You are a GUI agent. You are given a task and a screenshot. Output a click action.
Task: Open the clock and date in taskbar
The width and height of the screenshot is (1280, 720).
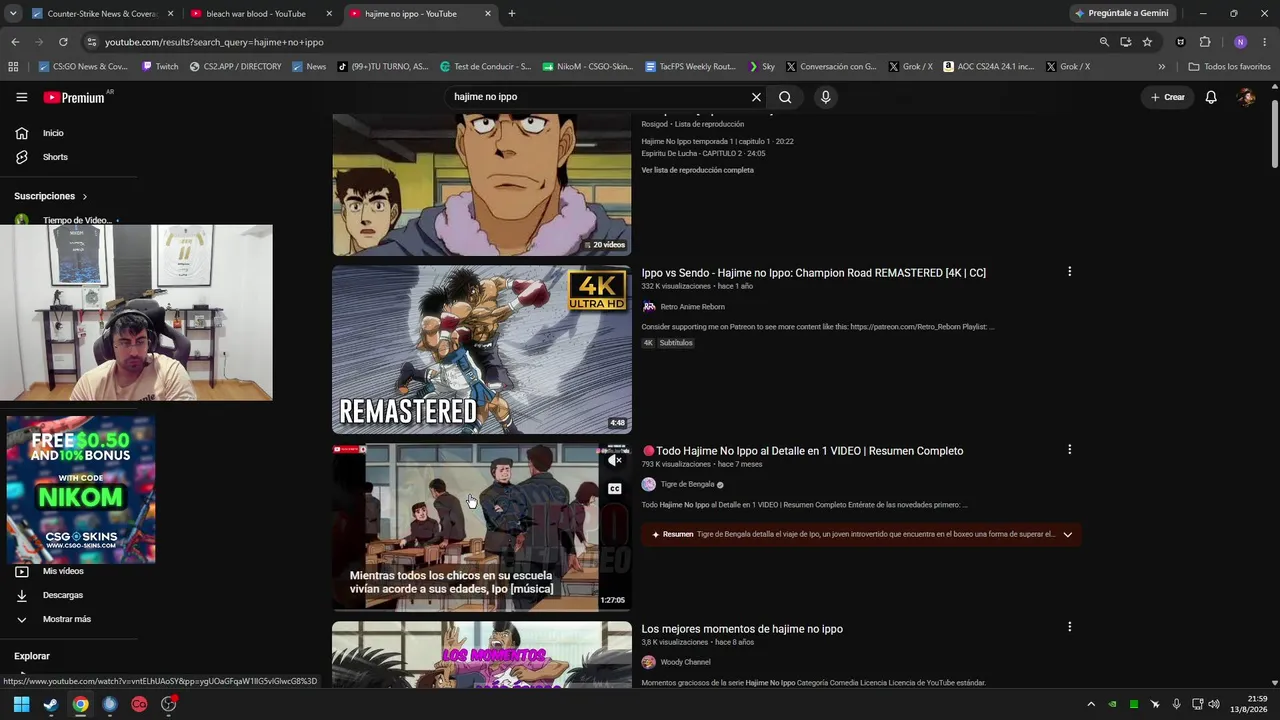tap(1248, 704)
